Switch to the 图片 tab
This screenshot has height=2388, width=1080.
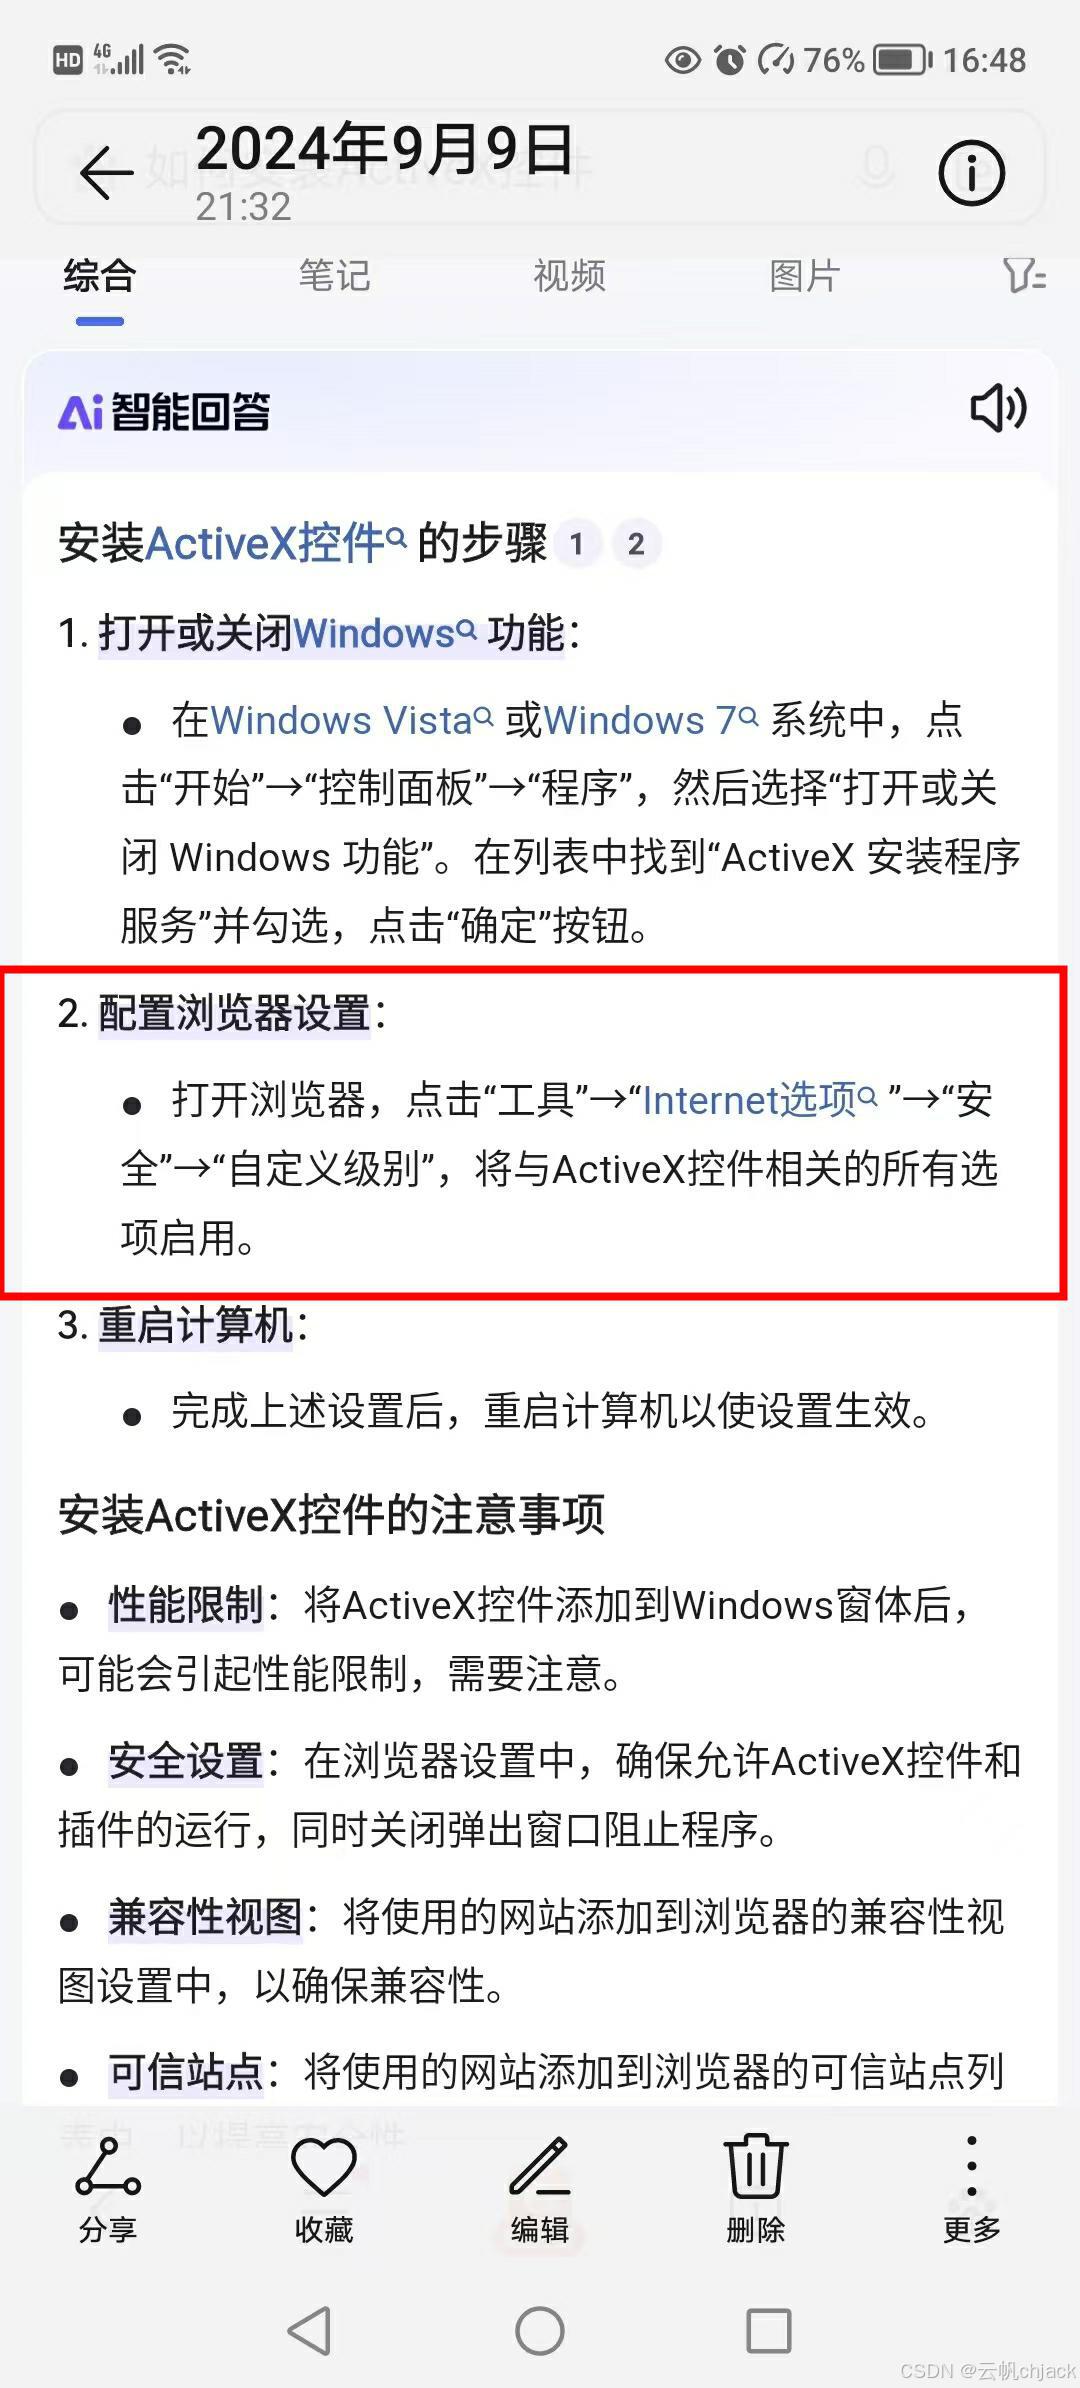tap(804, 275)
